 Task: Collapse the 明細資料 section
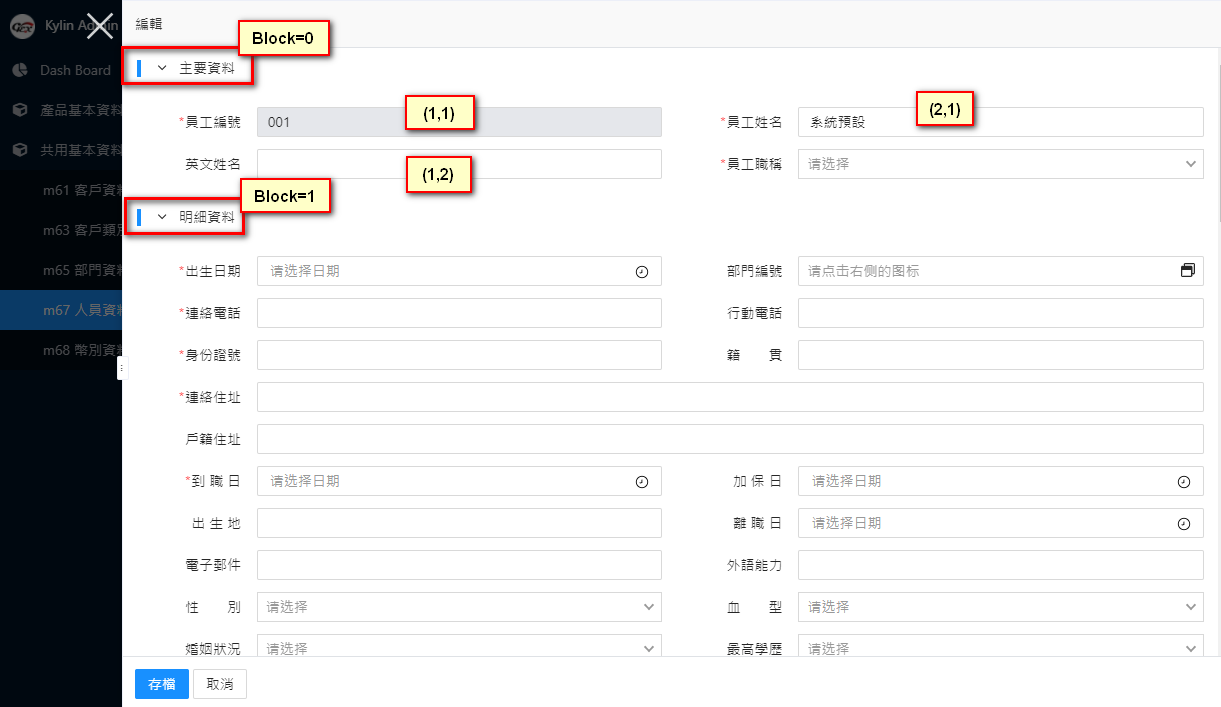coord(162,216)
